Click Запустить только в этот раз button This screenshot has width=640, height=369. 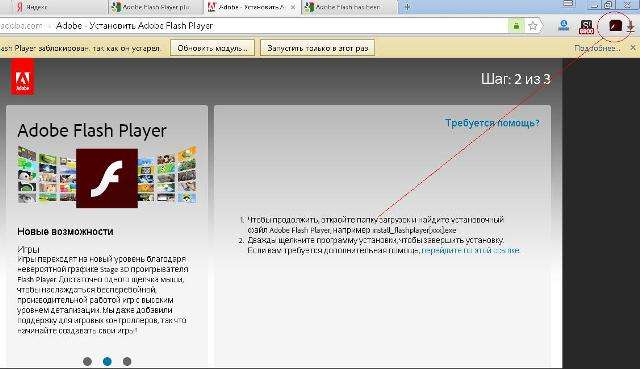[x=318, y=48]
